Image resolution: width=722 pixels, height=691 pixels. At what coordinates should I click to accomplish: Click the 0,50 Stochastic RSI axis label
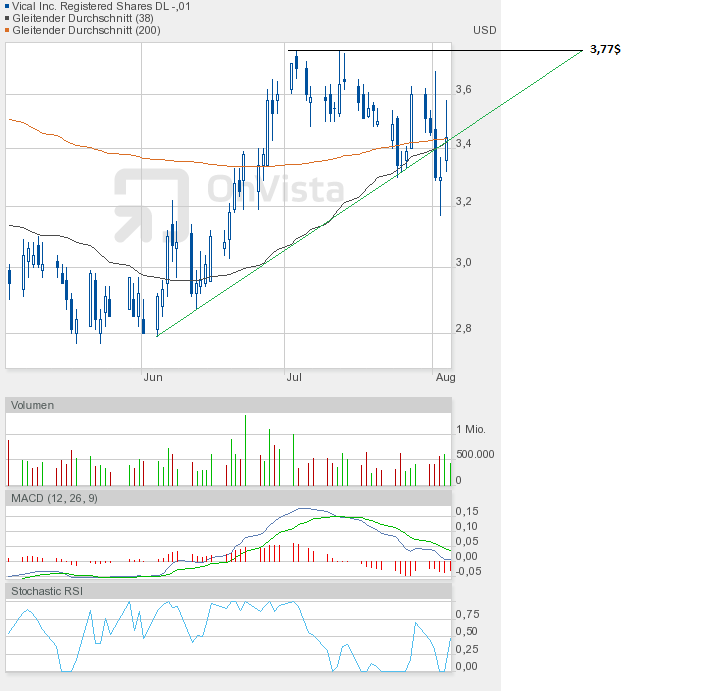[467, 632]
